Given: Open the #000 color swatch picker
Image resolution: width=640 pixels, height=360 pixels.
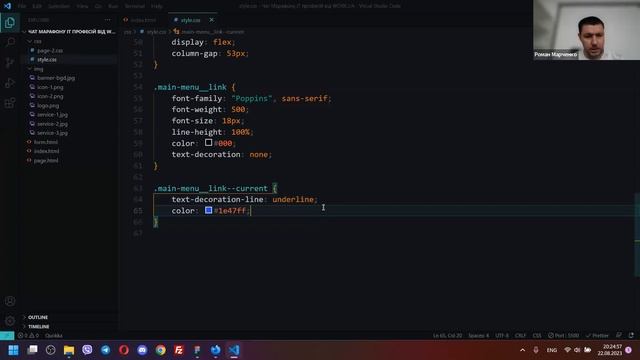Looking at the screenshot, I should click(x=208, y=142).
